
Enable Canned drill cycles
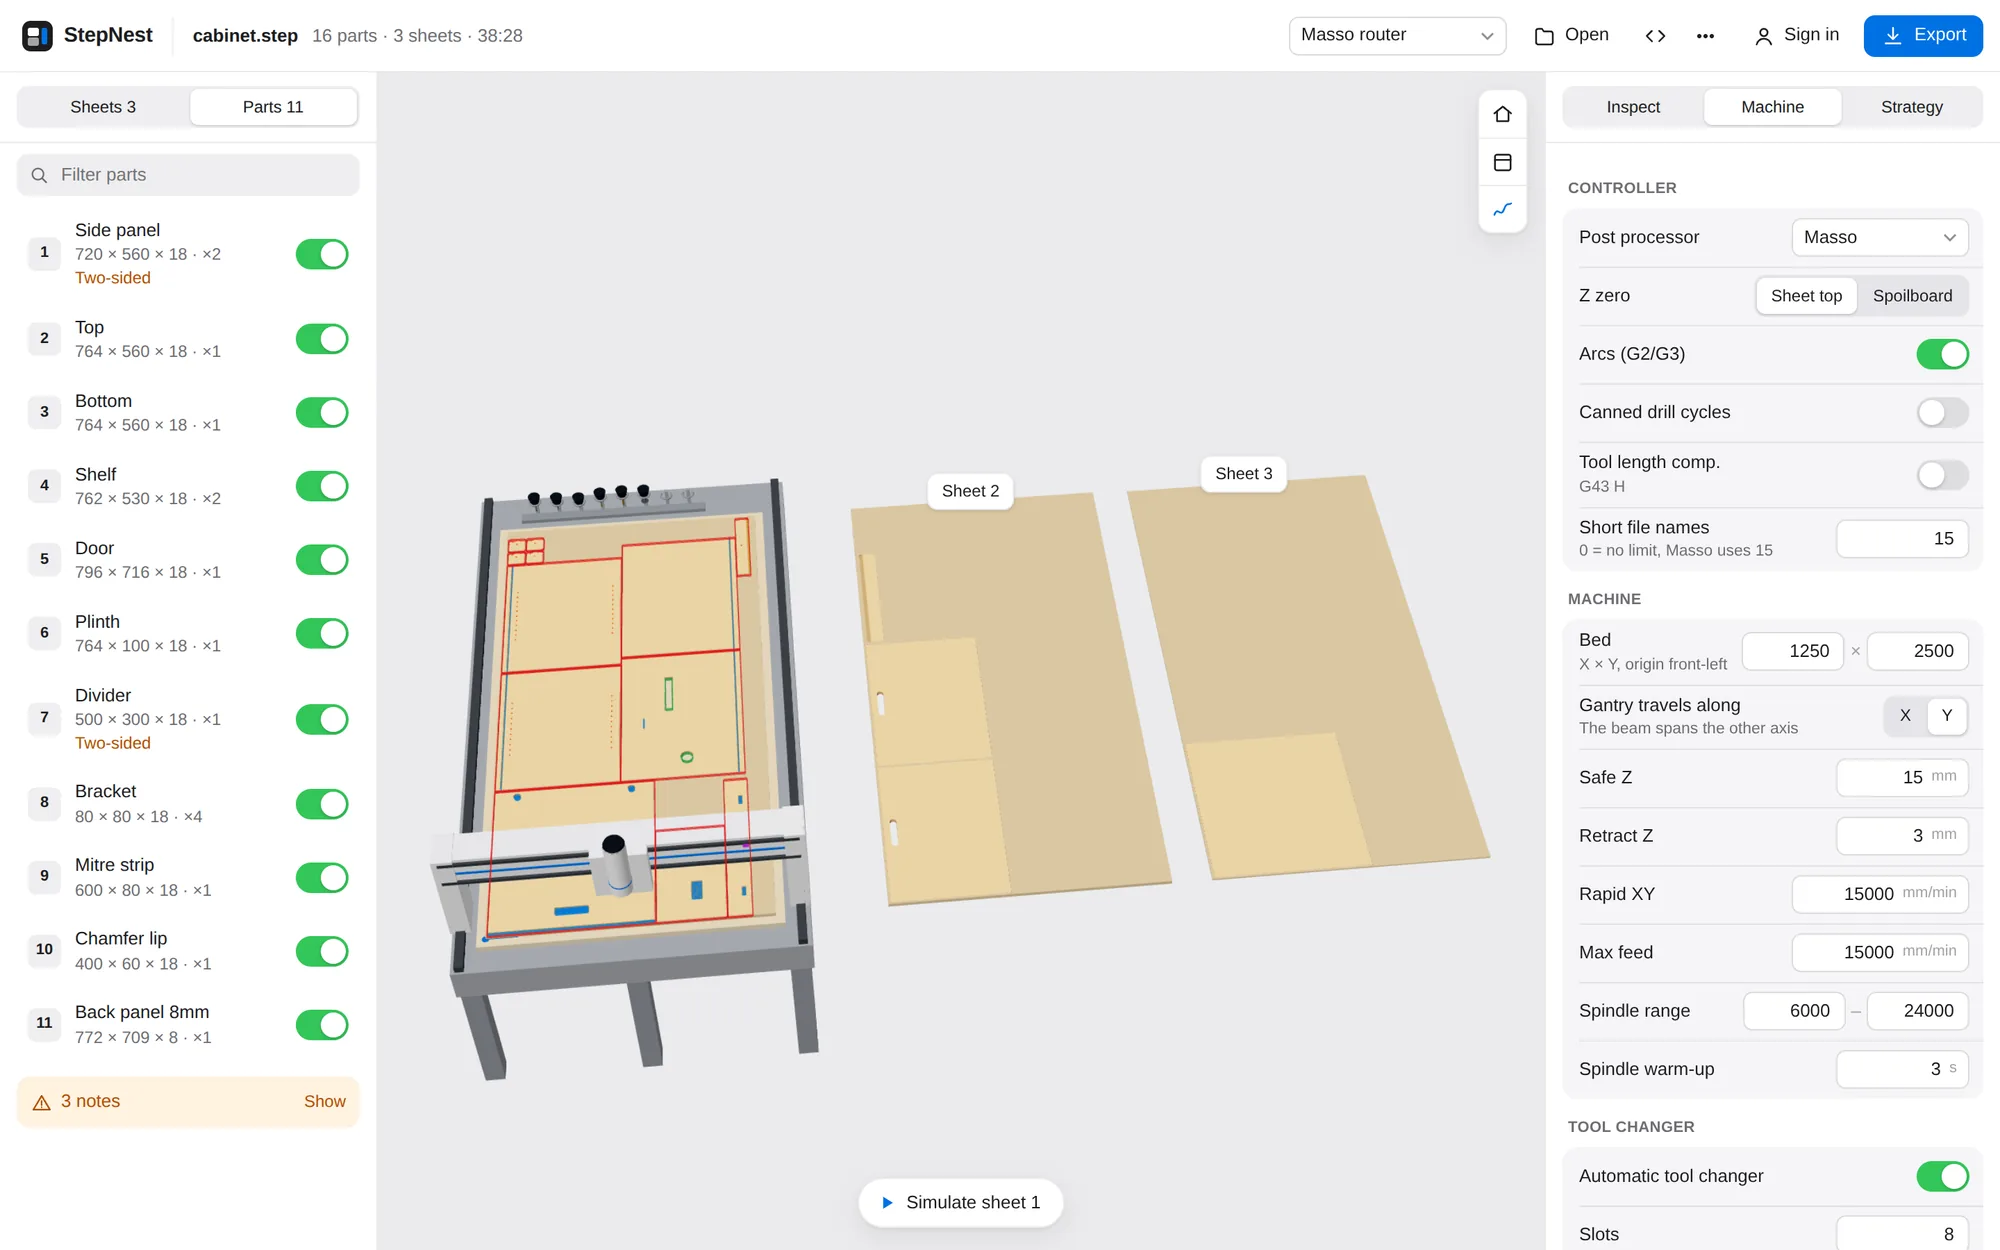pyautogui.click(x=1942, y=412)
